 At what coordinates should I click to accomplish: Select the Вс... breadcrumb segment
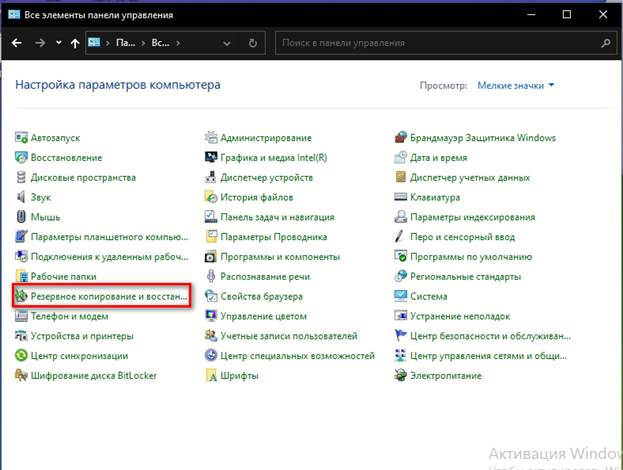point(161,43)
